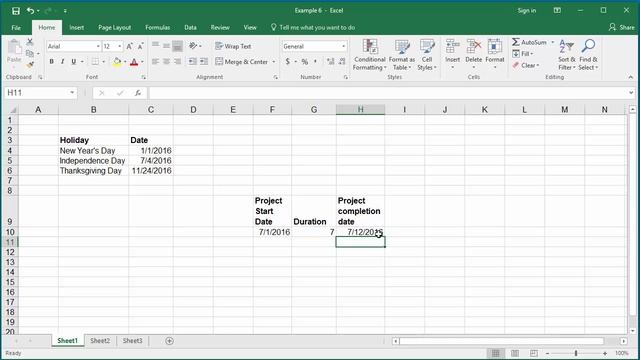Apply the red Font Color swatch
The width and height of the screenshot is (640, 360).
[134, 62]
